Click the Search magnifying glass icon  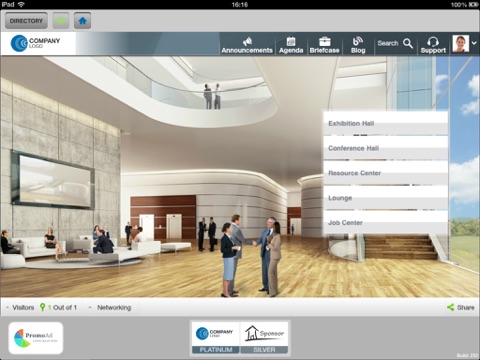[408, 43]
